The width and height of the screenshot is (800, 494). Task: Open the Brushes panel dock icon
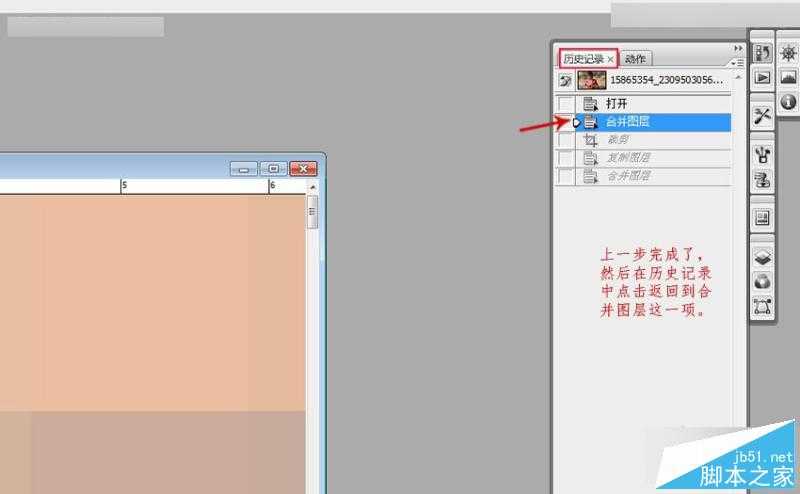click(x=762, y=155)
